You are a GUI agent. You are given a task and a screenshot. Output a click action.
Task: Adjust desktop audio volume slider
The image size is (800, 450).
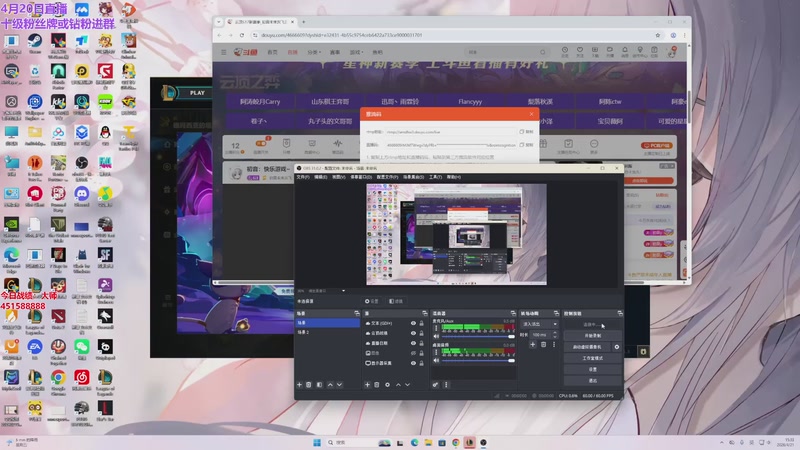[x=478, y=360]
